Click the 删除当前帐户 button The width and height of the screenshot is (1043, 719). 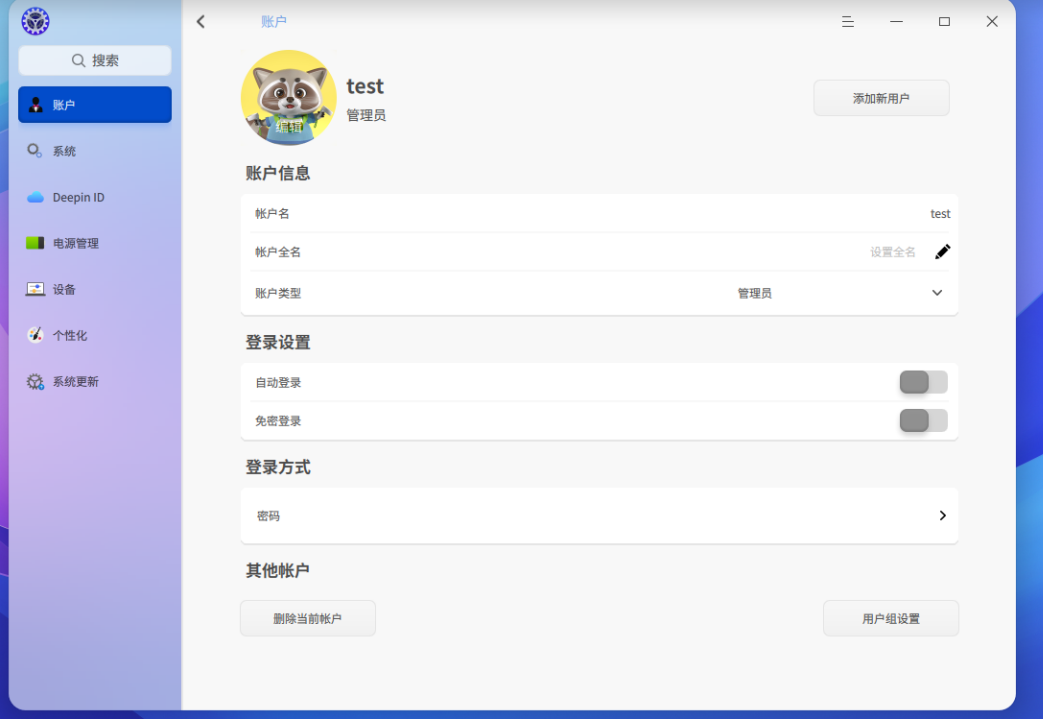(307, 619)
